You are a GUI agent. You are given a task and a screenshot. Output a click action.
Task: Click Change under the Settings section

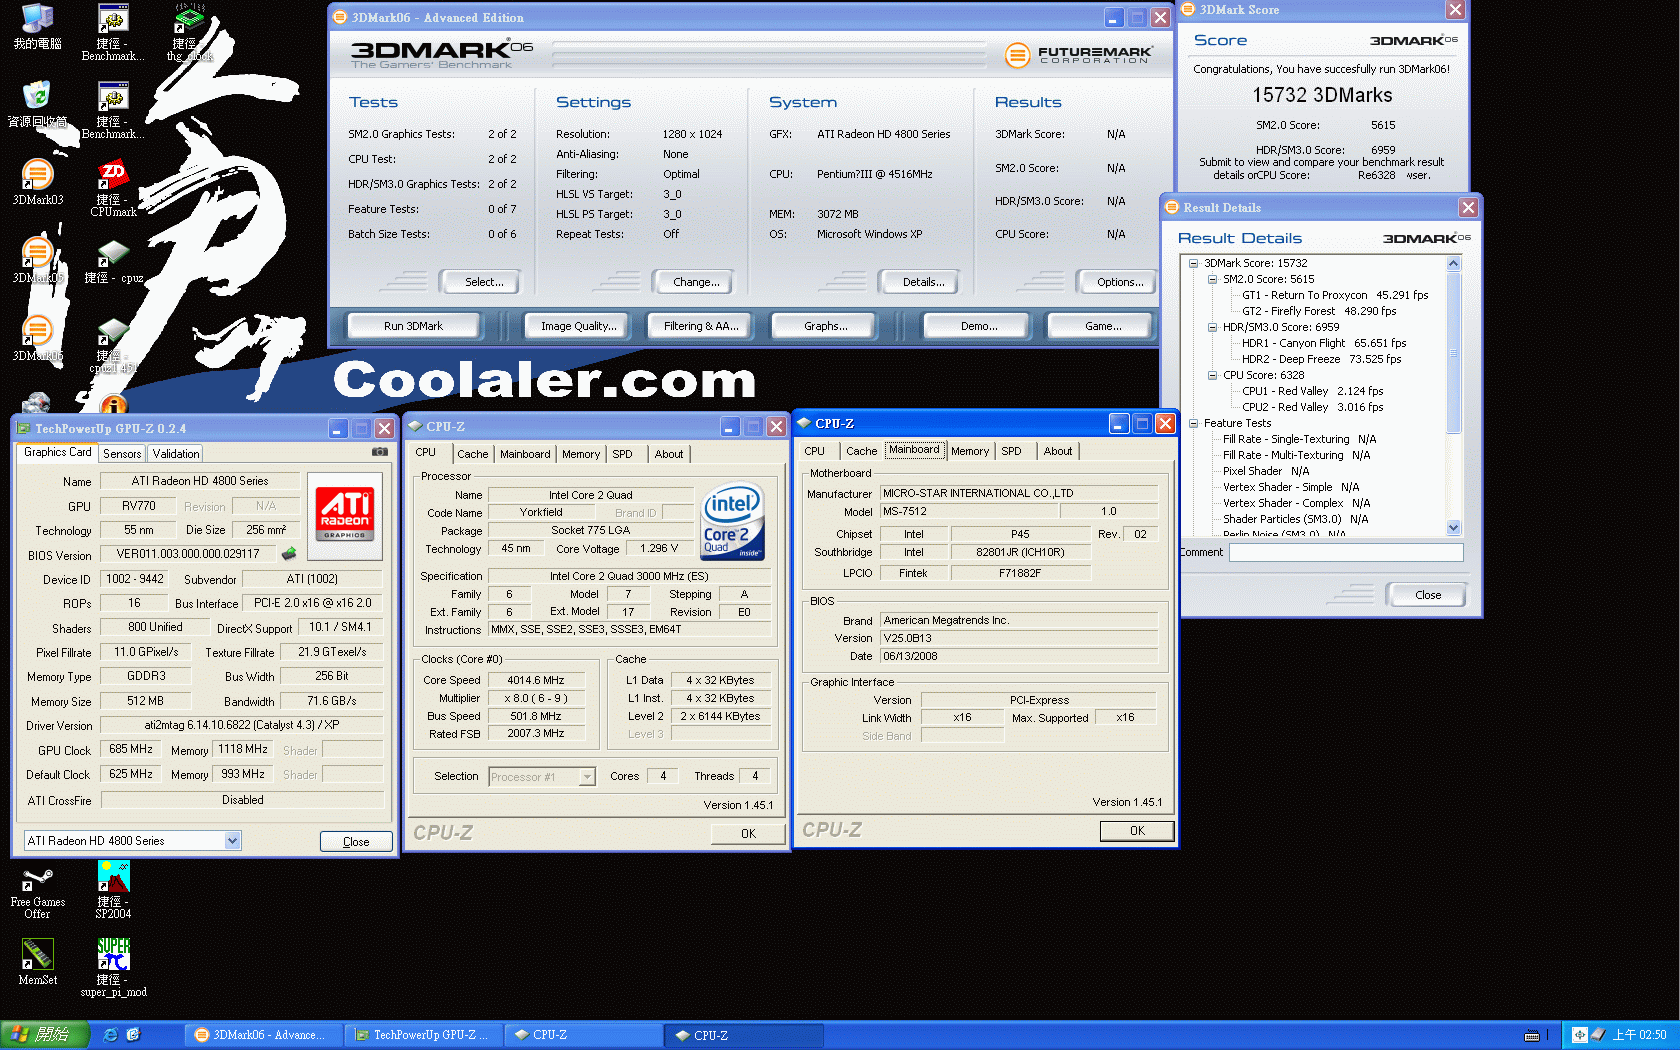(x=696, y=282)
